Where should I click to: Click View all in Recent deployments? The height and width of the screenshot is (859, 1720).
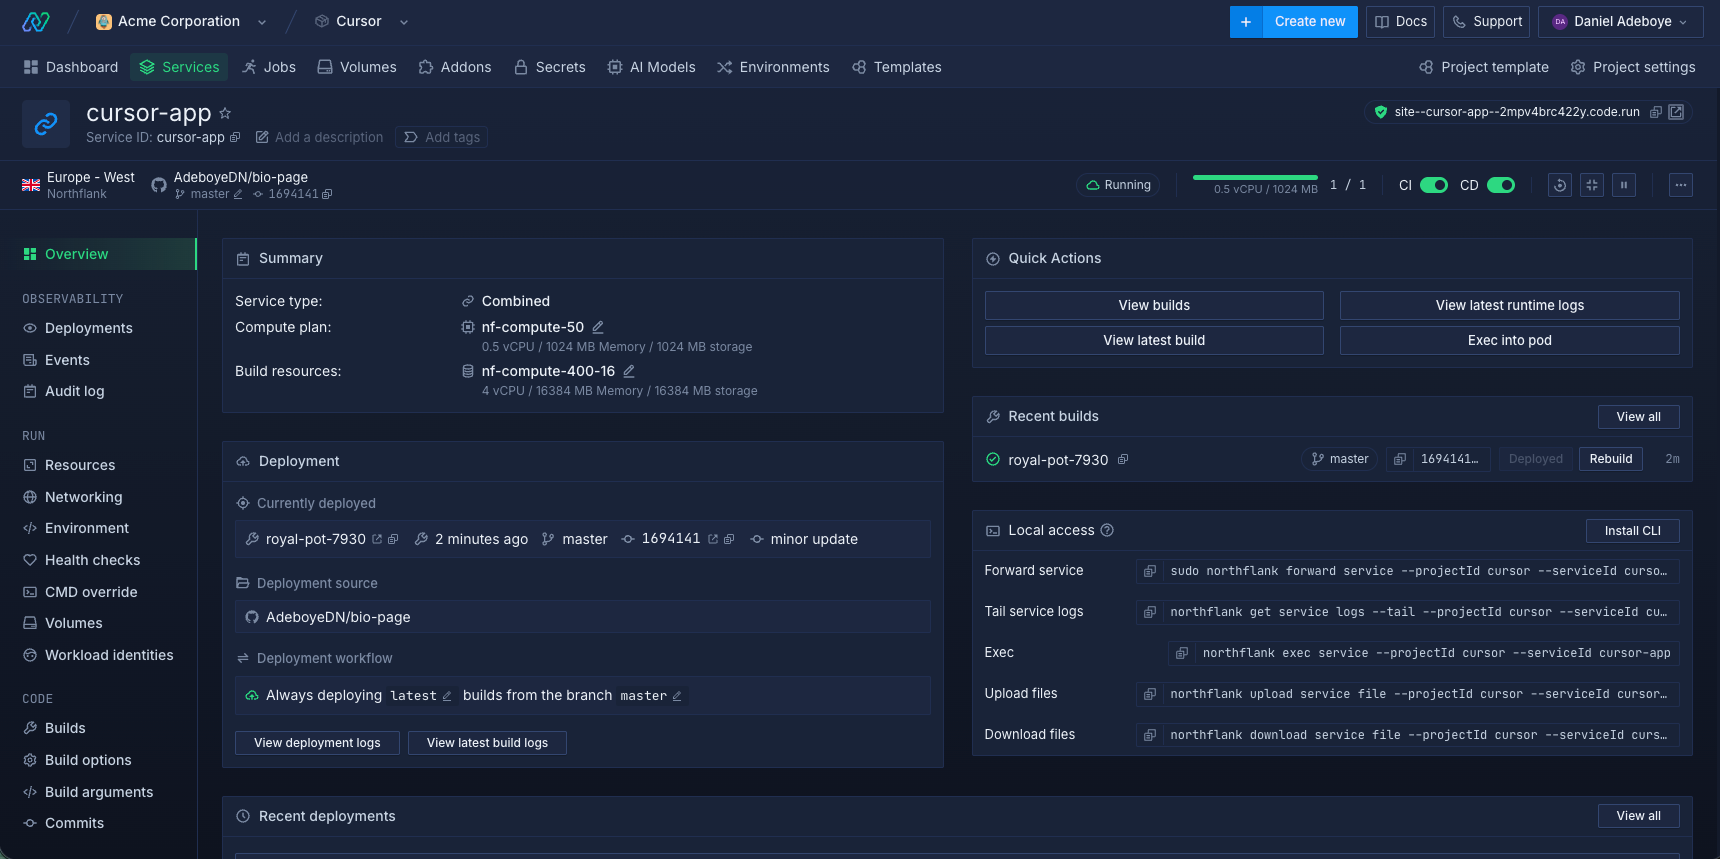1639,816
